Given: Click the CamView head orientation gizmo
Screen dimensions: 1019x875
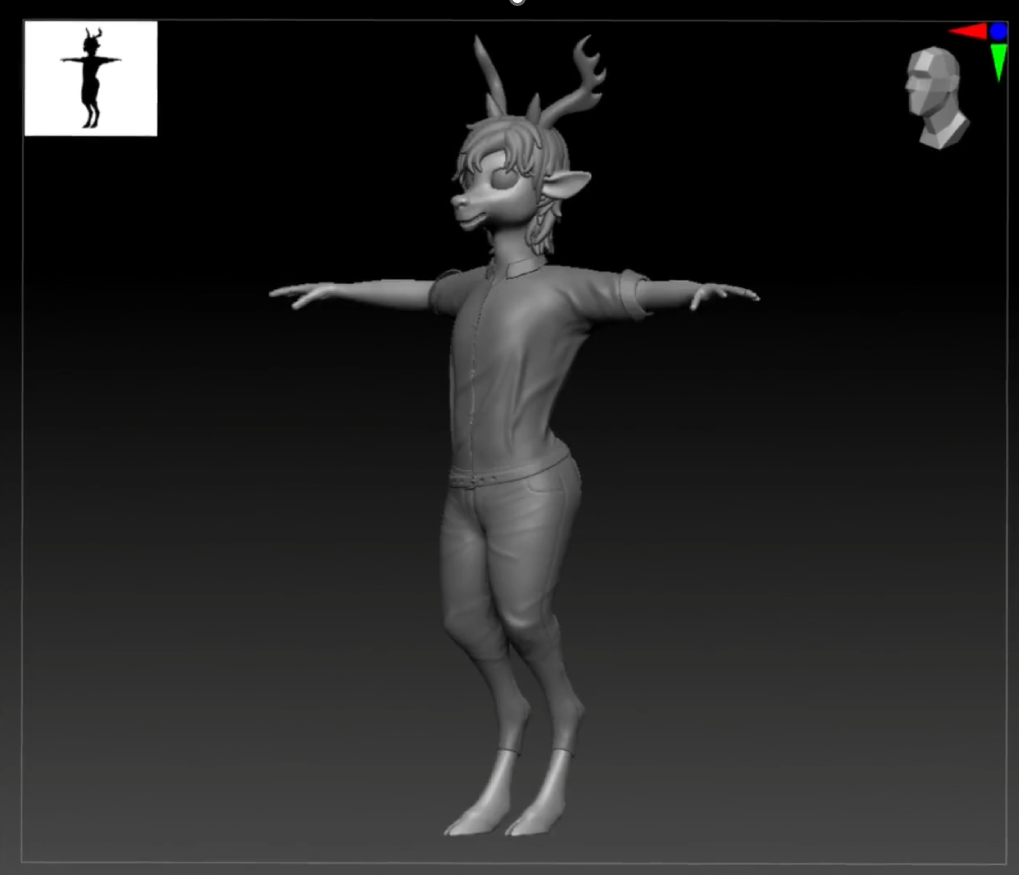Looking at the screenshot, I should point(937,98).
